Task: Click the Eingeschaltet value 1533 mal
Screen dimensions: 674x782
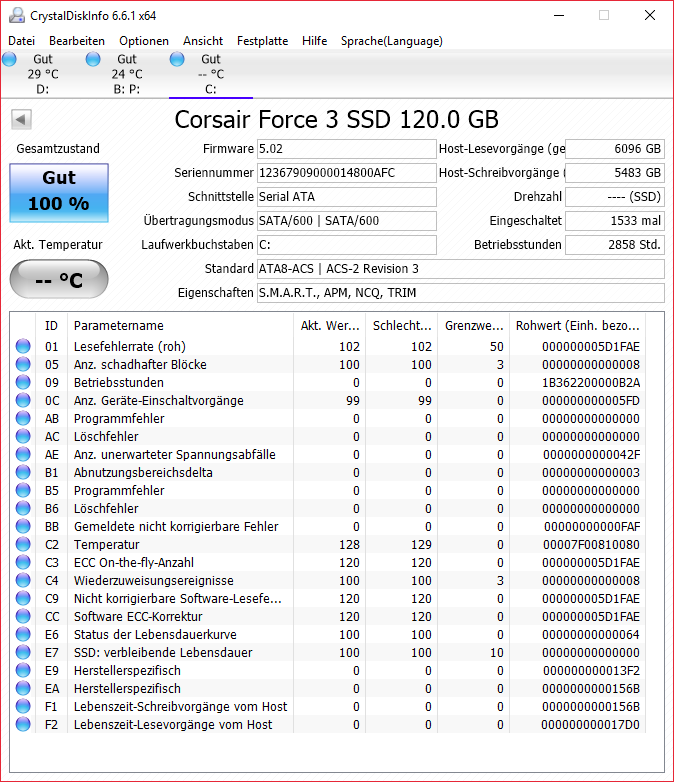Action: point(615,220)
